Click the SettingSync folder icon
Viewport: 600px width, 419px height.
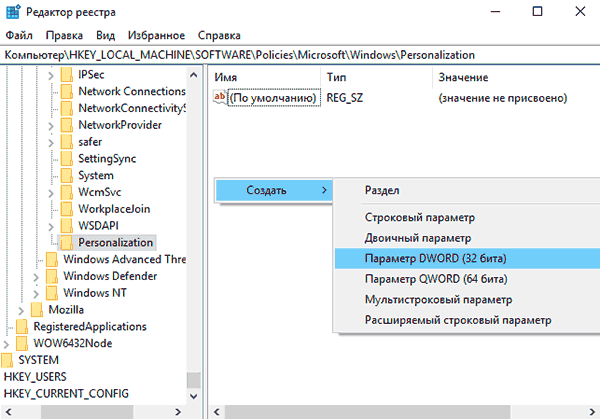click(67, 159)
